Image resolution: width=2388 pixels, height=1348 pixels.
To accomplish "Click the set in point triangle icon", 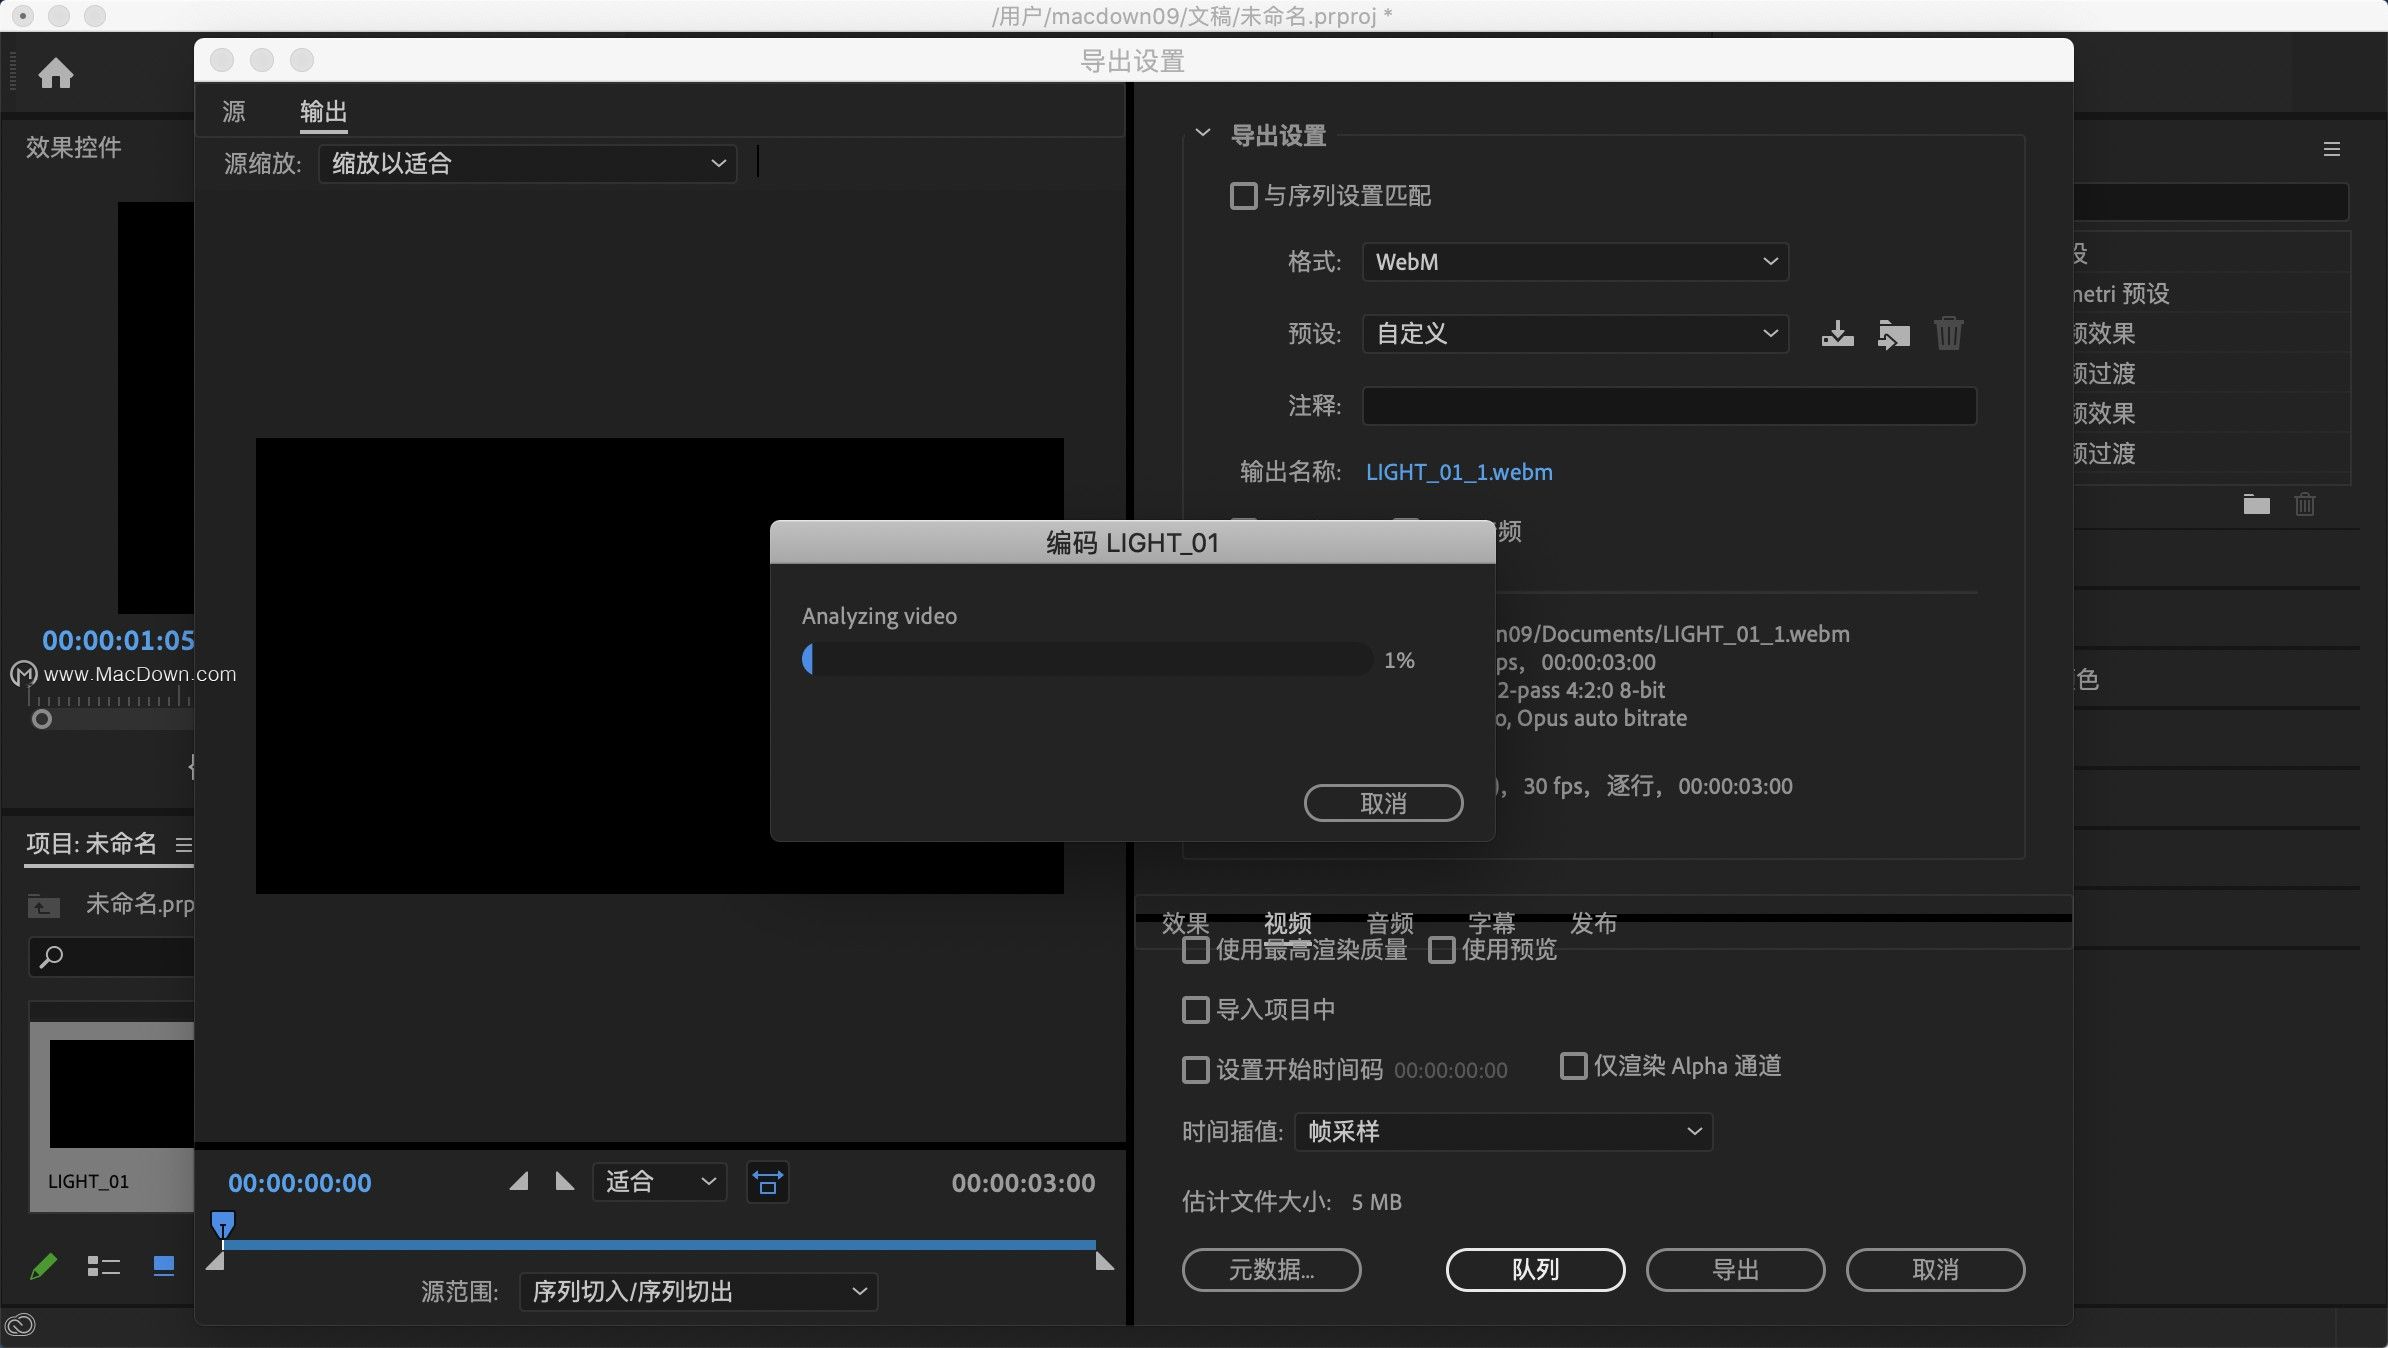I will coord(518,1182).
